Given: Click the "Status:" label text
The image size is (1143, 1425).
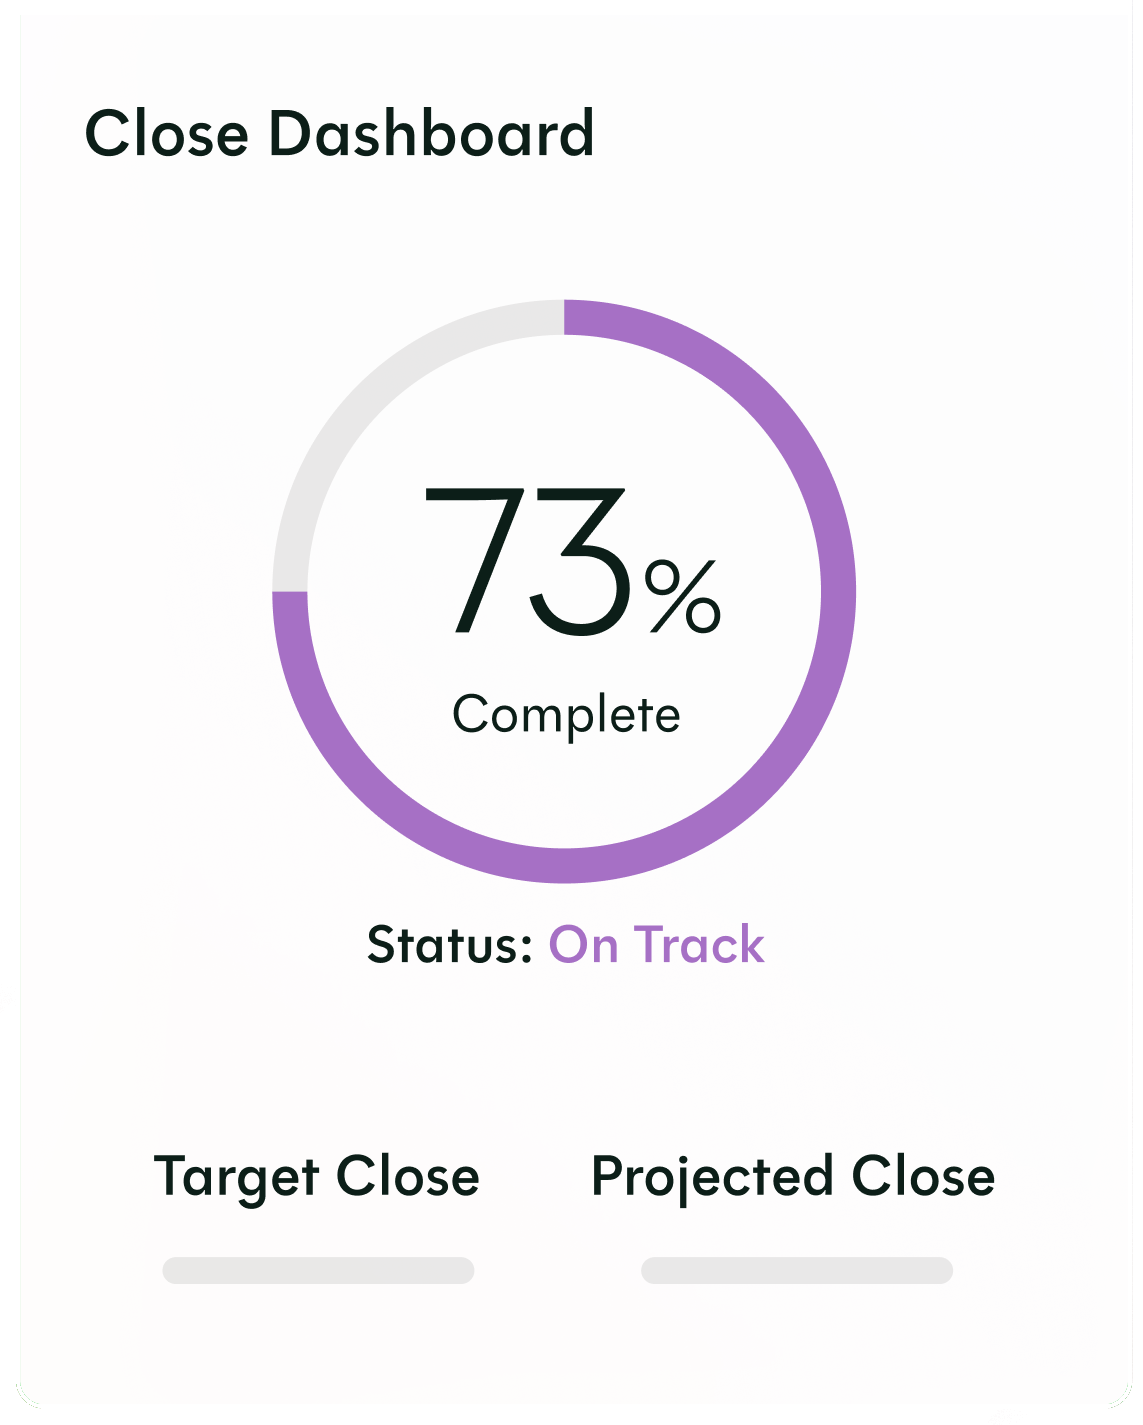Looking at the screenshot, I should (450, 945).
